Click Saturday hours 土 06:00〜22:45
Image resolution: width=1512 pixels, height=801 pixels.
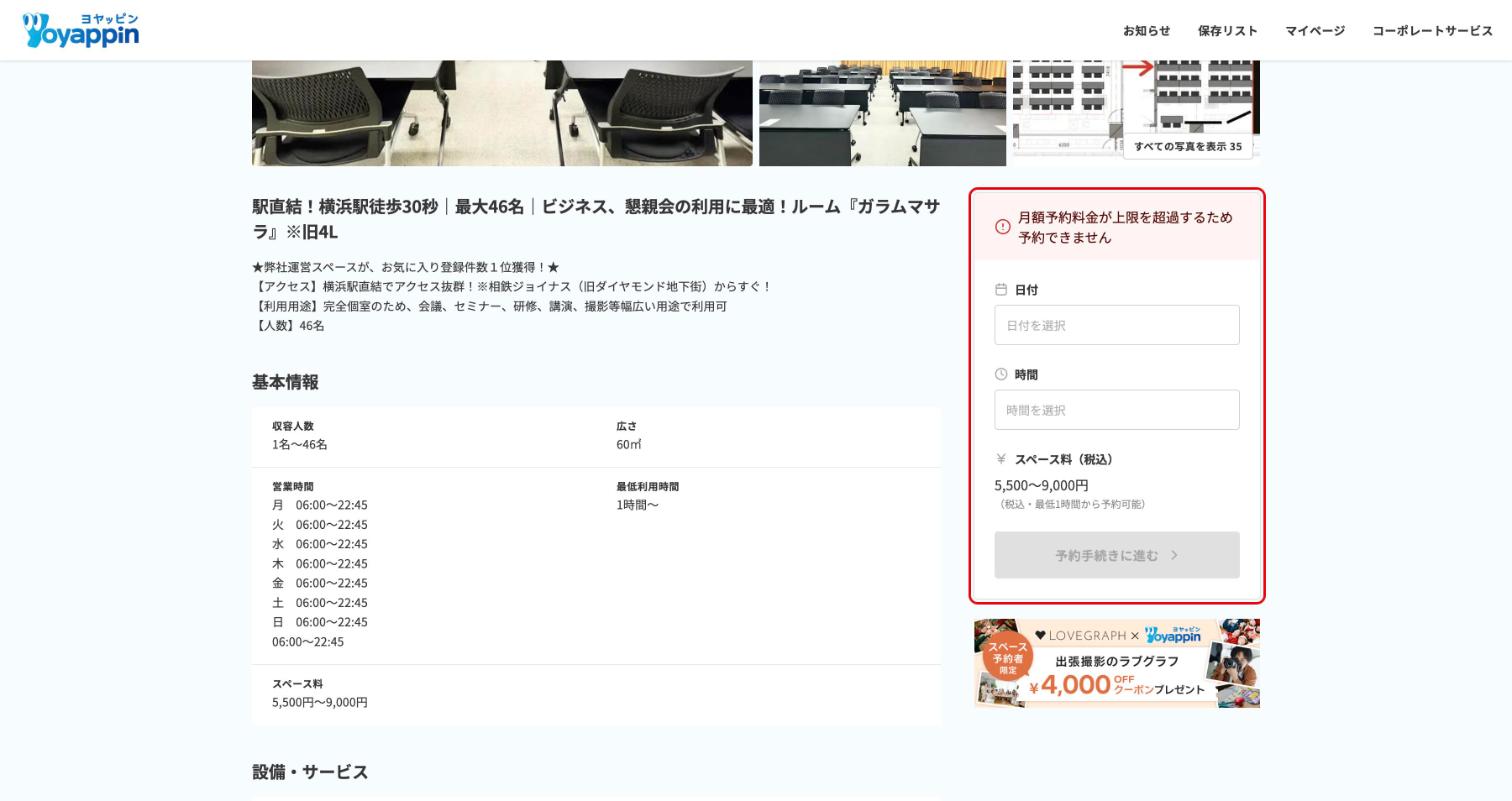[x=320, y=603]
